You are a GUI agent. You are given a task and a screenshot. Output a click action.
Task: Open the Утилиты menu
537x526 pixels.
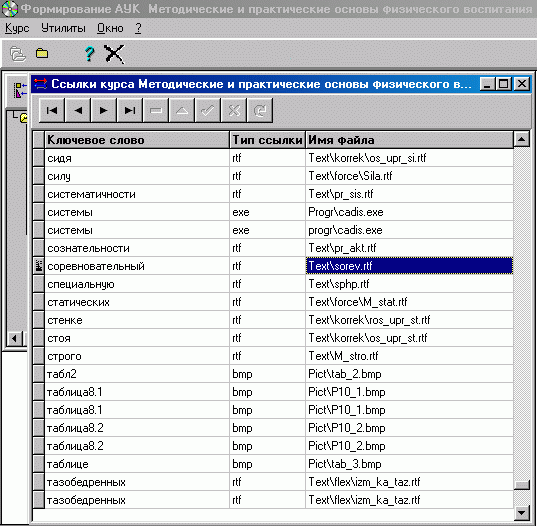(x=63, y=28)
